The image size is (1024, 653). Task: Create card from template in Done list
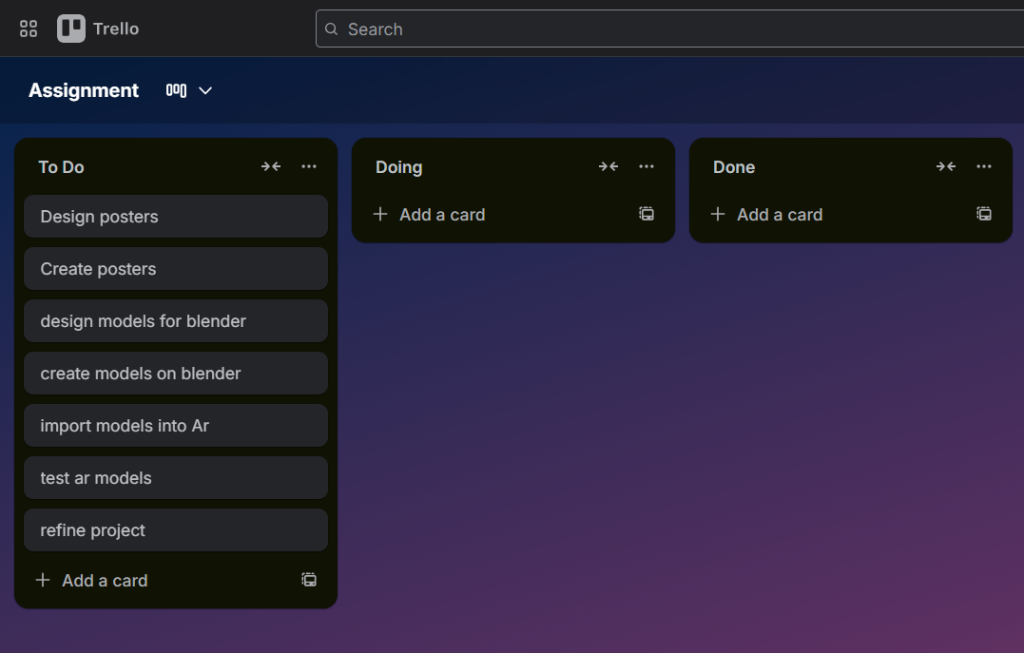point(984,214)
